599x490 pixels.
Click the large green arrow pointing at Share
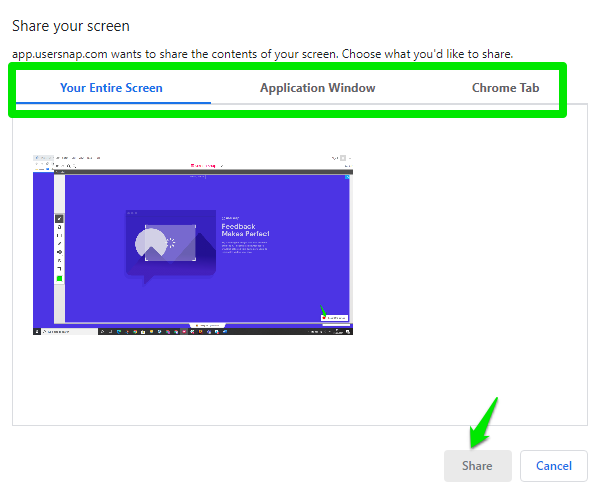coord(484,422)
